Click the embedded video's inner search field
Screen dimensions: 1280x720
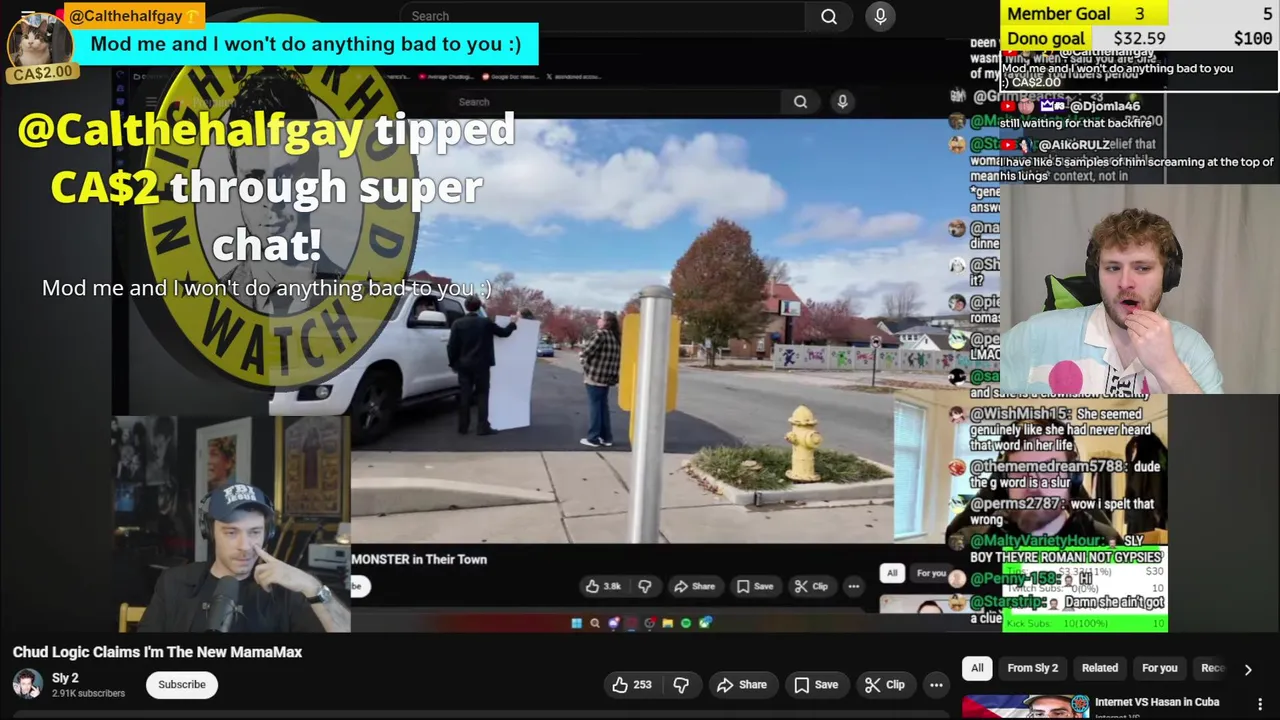click(x=614, y=102)
